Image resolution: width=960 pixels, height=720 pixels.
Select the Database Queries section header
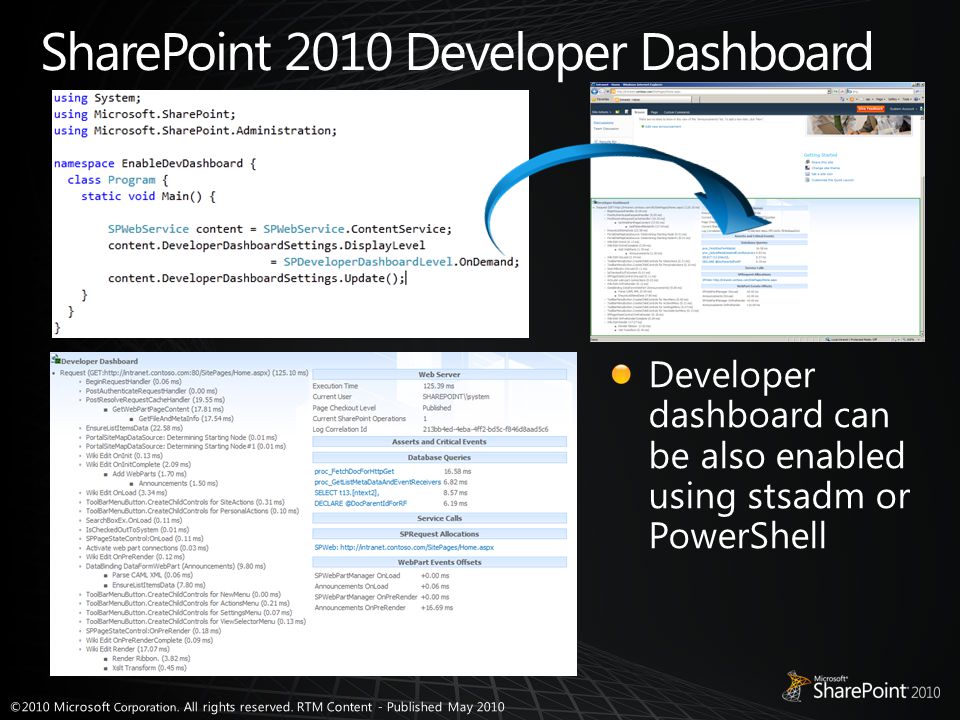[440, 457]
